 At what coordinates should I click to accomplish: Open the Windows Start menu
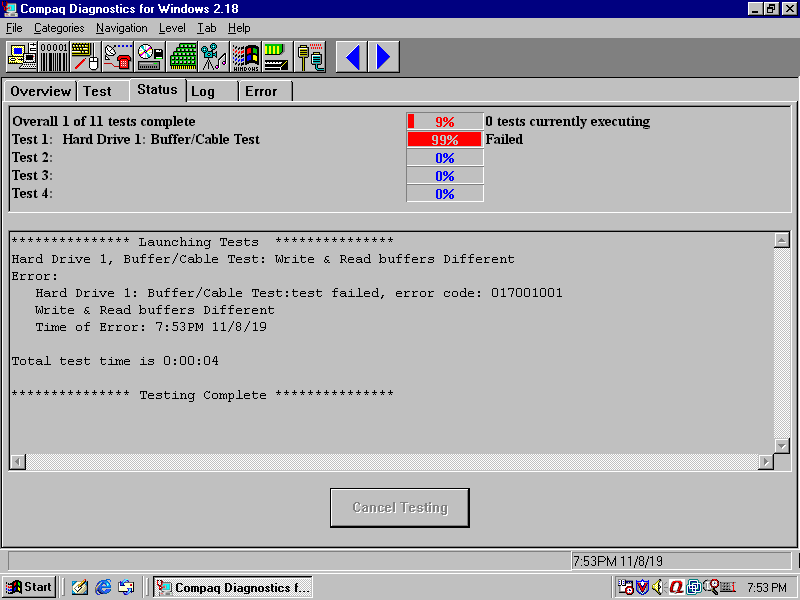29,587
